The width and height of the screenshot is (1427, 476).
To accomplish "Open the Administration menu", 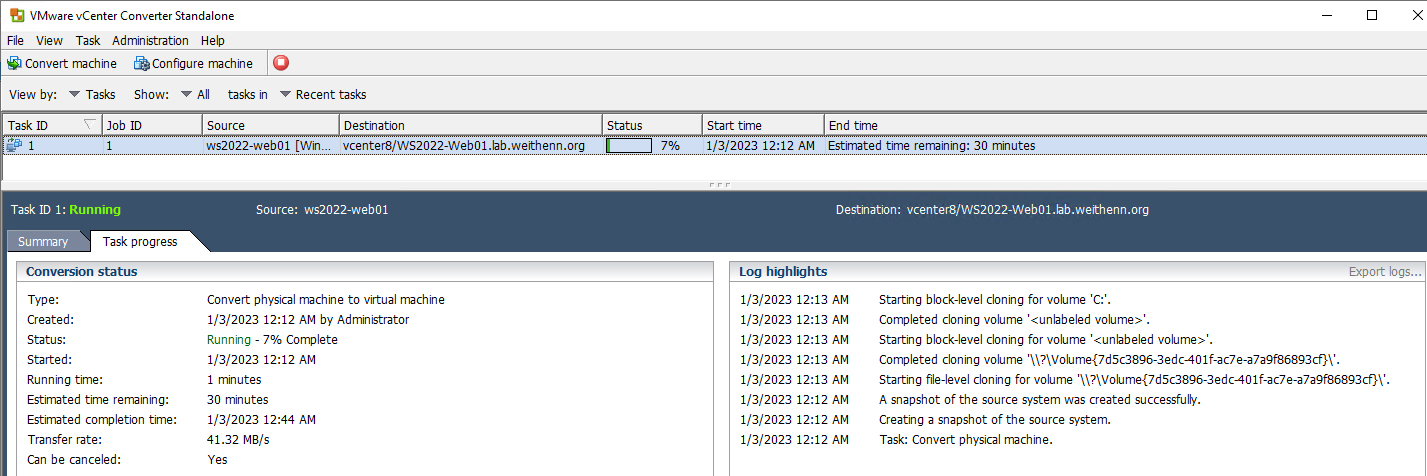I will coord(150,40).
